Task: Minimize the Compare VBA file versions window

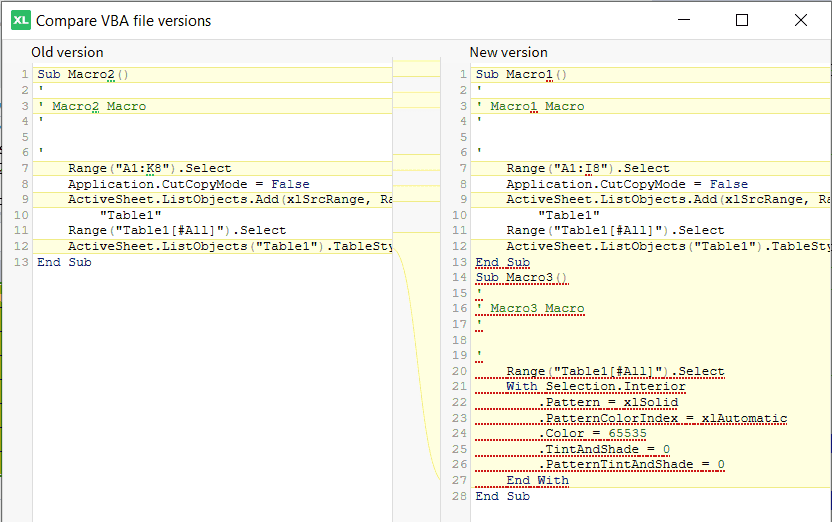Action: (x=684, y=20)
